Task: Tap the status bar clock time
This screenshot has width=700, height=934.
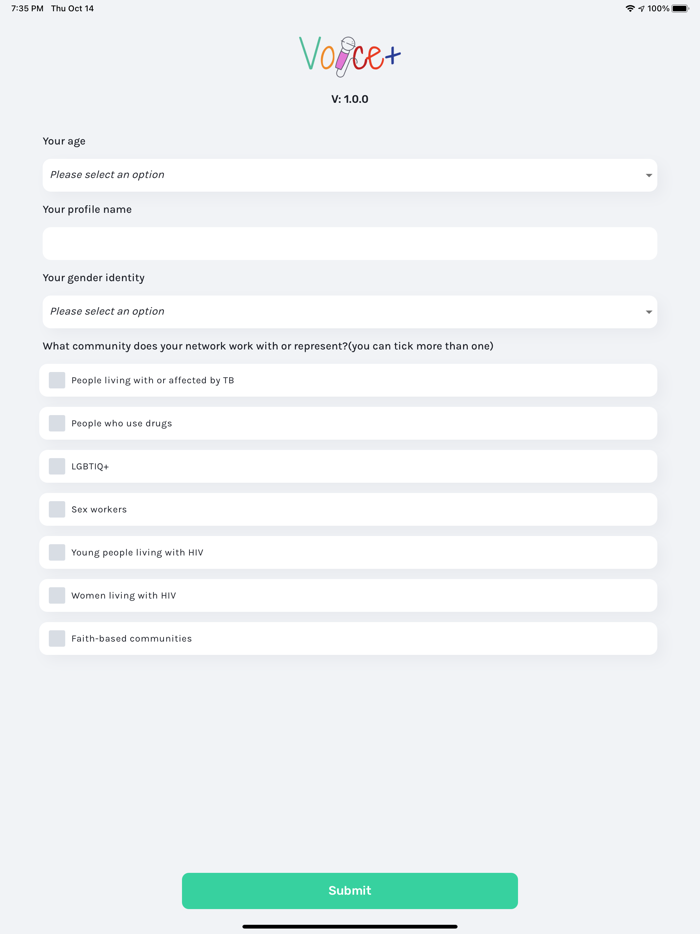Action: pos(27,9)
